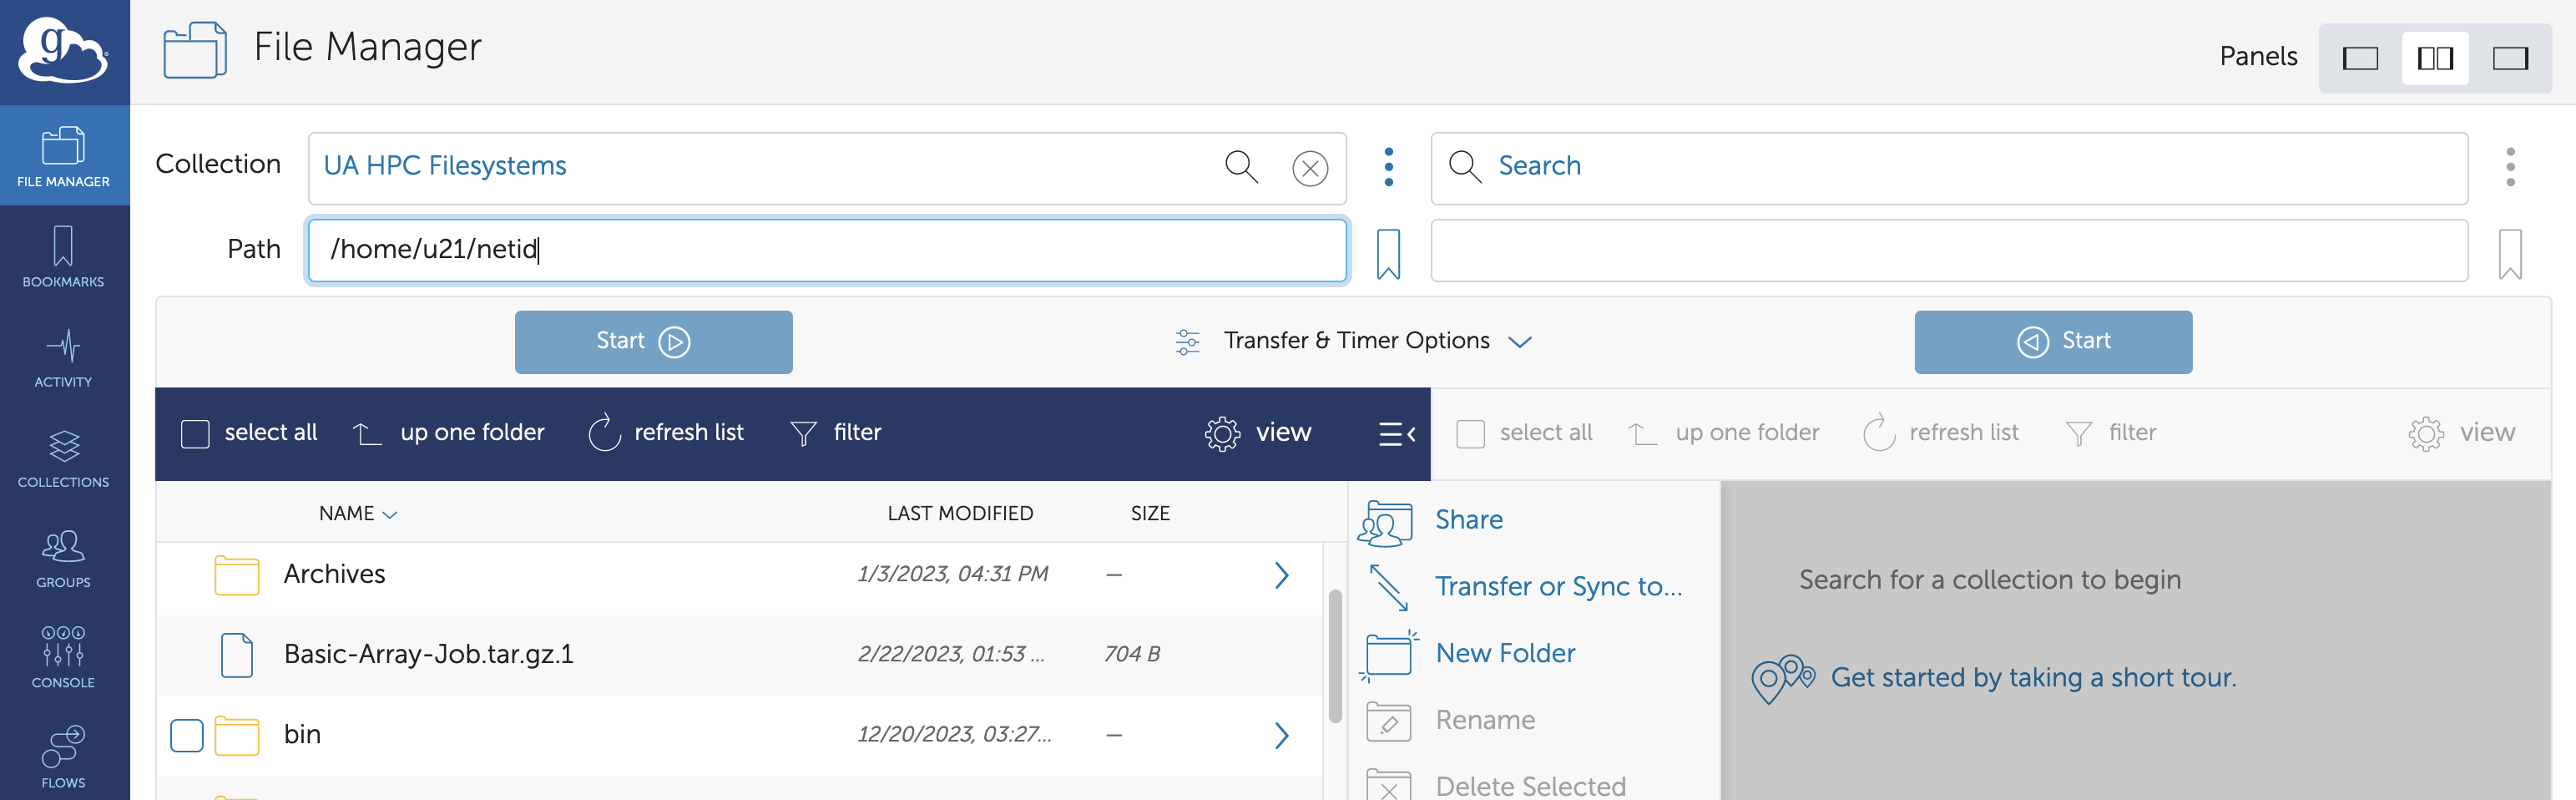The height and width of the screenshot is (800, 2576).
Task: Open Collections from the sidebar
Action: coord(64,457)
